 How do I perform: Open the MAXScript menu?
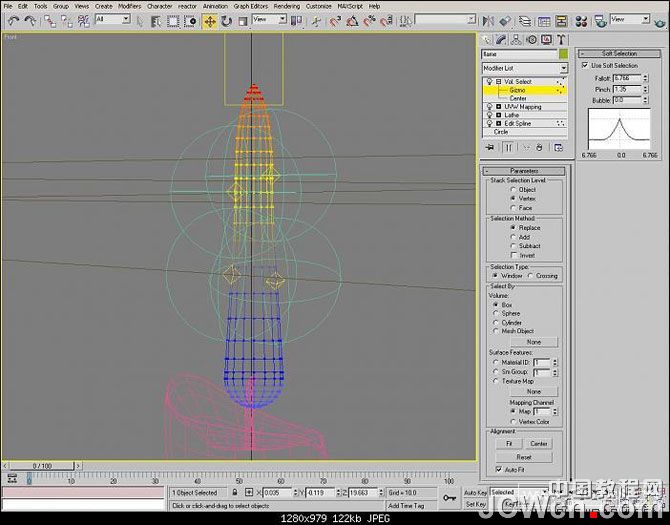[x=350, y=6]
